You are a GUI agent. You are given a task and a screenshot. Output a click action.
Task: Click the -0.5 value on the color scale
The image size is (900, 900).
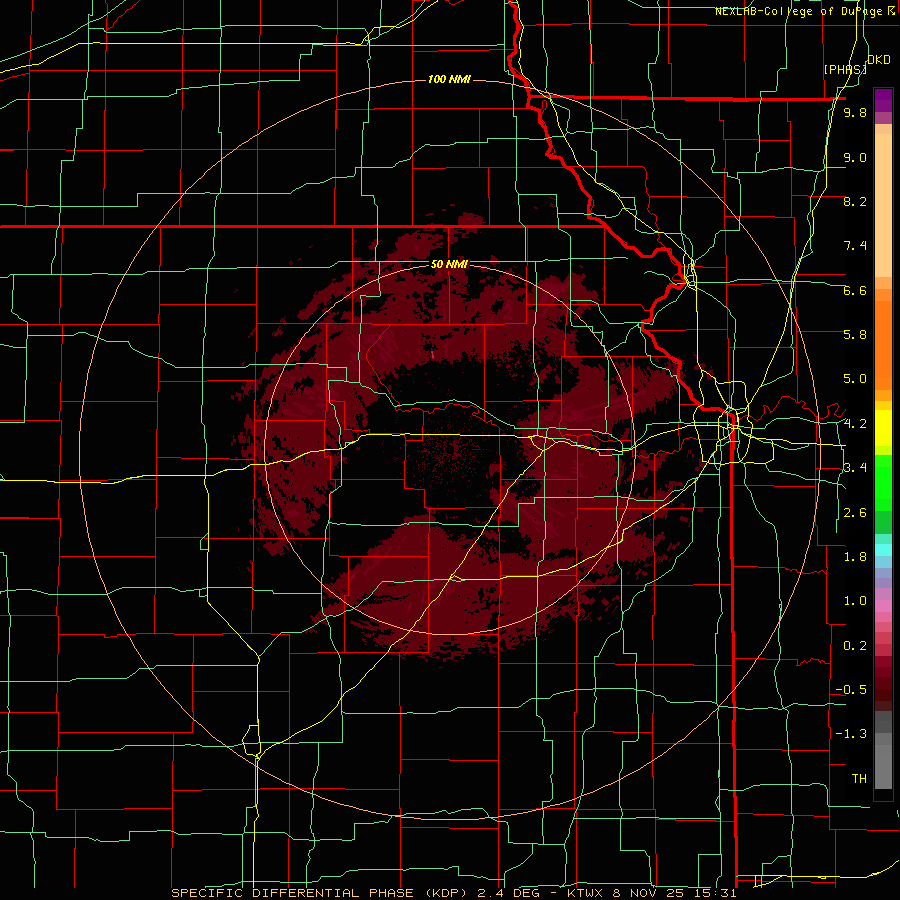click(x=851, y=690)
